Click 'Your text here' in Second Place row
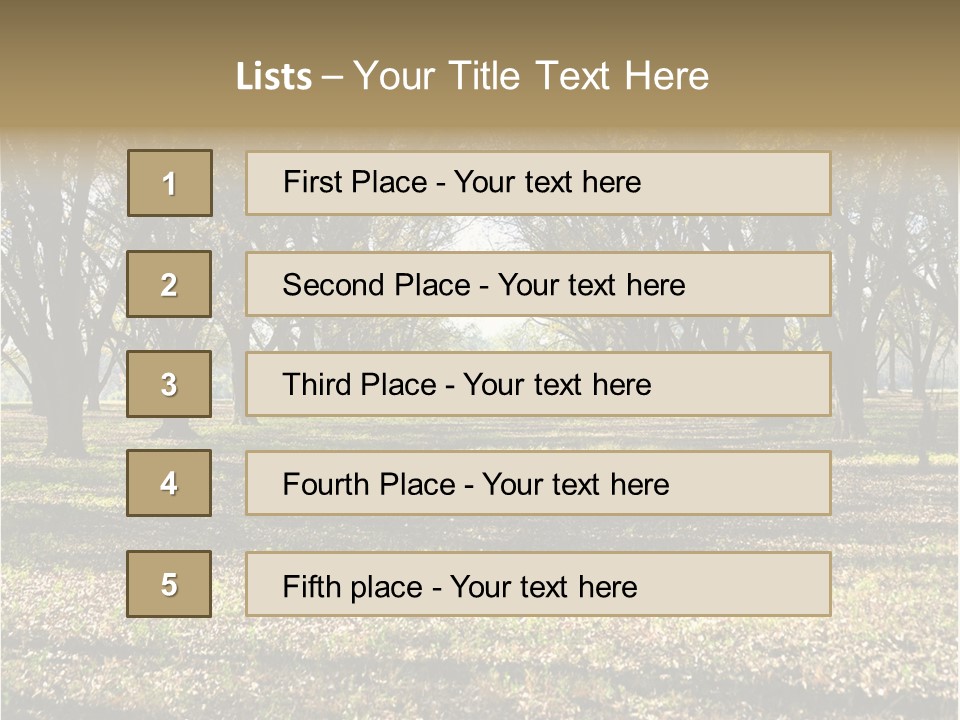This screenshot has width=960, height=720. [592, 285]
